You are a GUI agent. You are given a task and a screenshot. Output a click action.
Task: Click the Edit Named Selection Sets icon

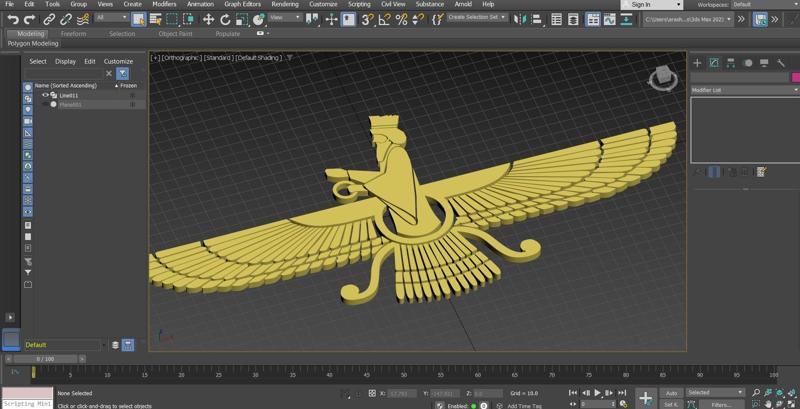point(437,20)
